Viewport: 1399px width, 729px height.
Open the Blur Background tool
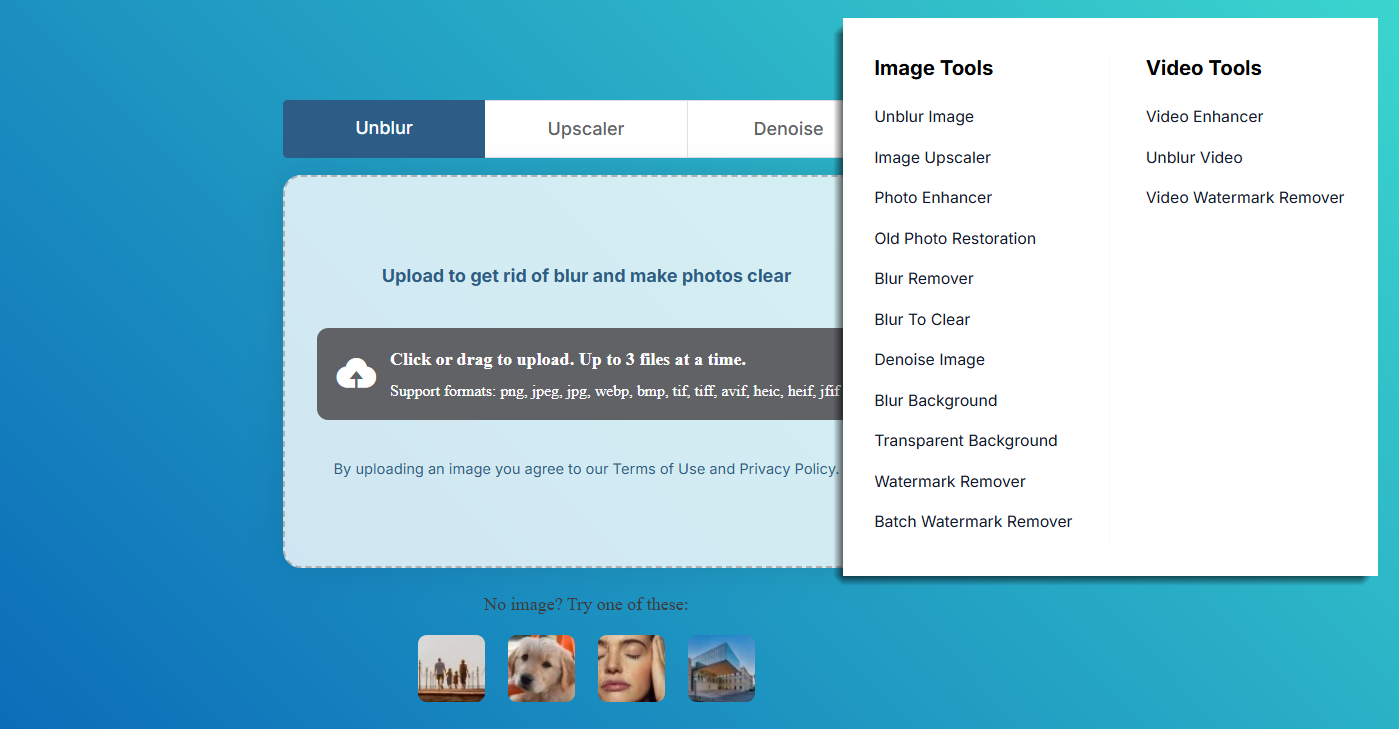click(935, 400)
